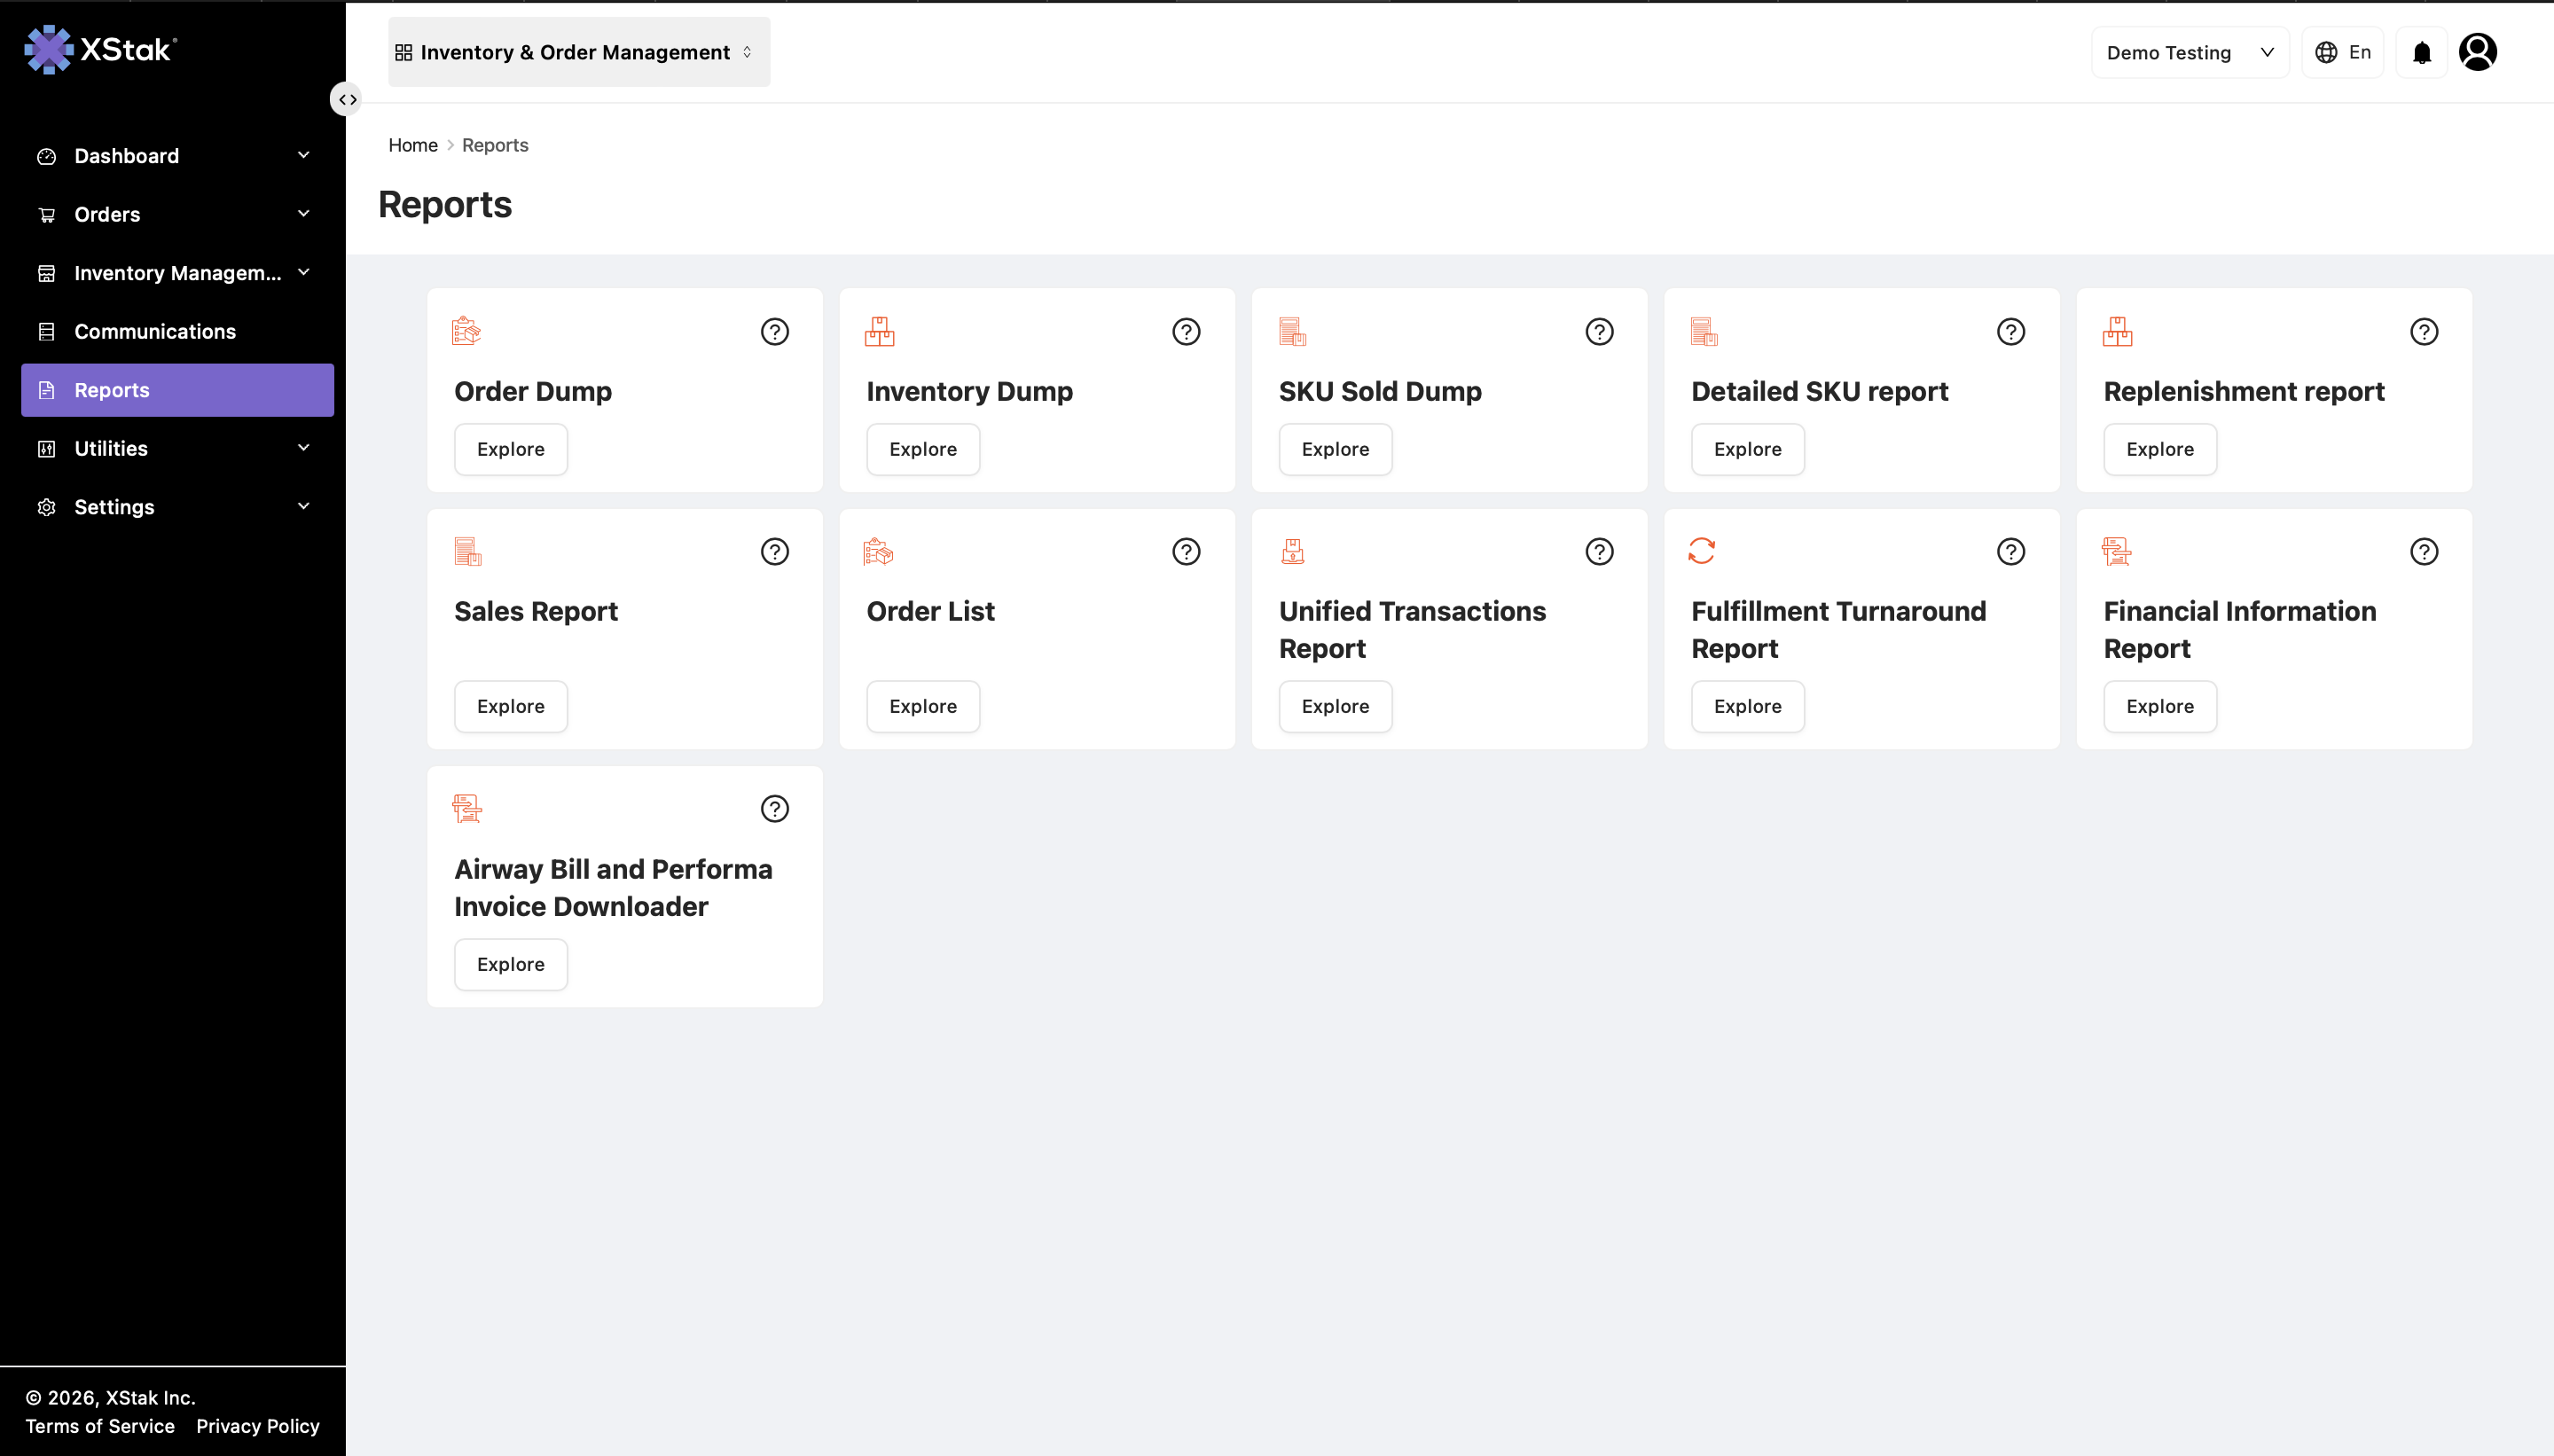Explore the Sales Report
Image resolution: width=2554 pixels, height=1456 pixels.
pyautogui.click(x=511, y=706)
